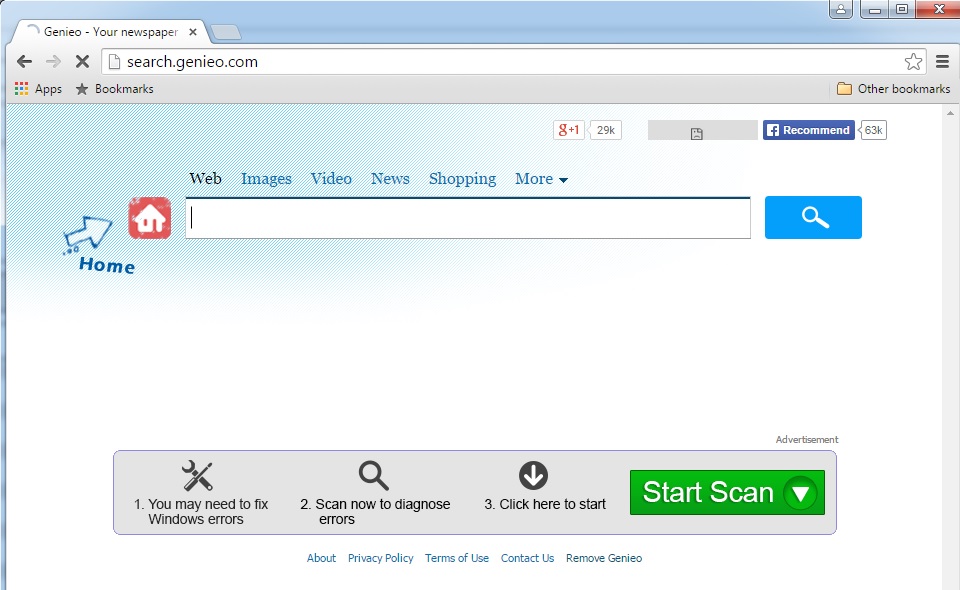This screenshot has height=590, width=960.
Task: Close the Genieo browser tab
Action: 193,32
